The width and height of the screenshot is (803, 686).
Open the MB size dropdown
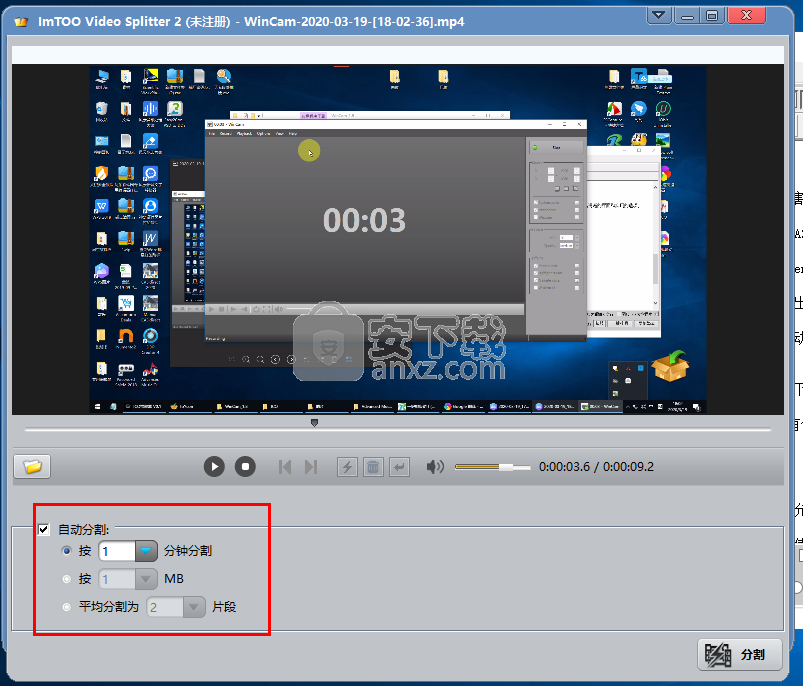click(146, 579)
